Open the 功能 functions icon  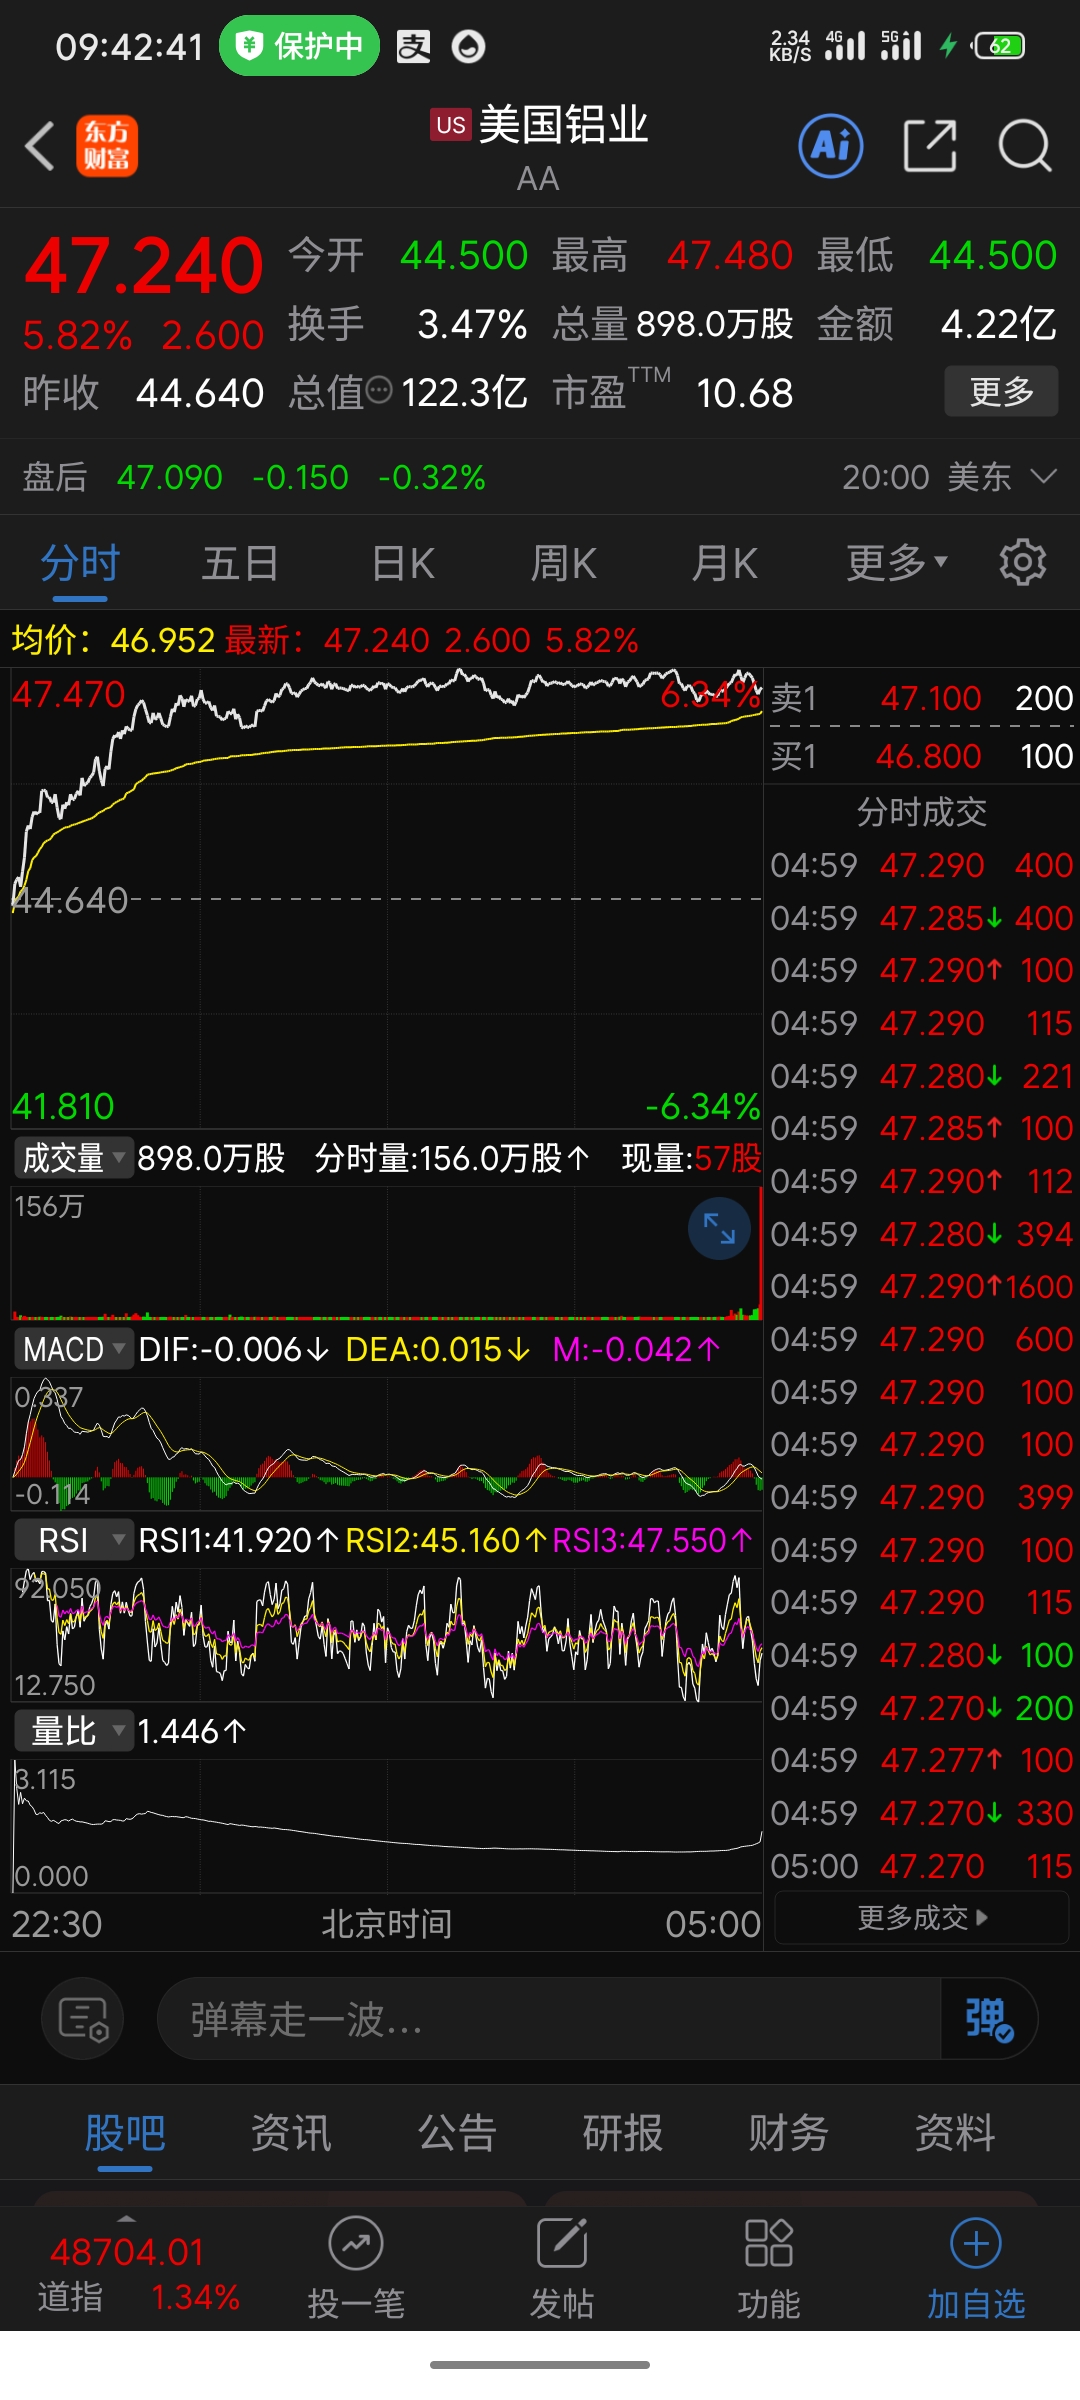[x=768, y=2267]
